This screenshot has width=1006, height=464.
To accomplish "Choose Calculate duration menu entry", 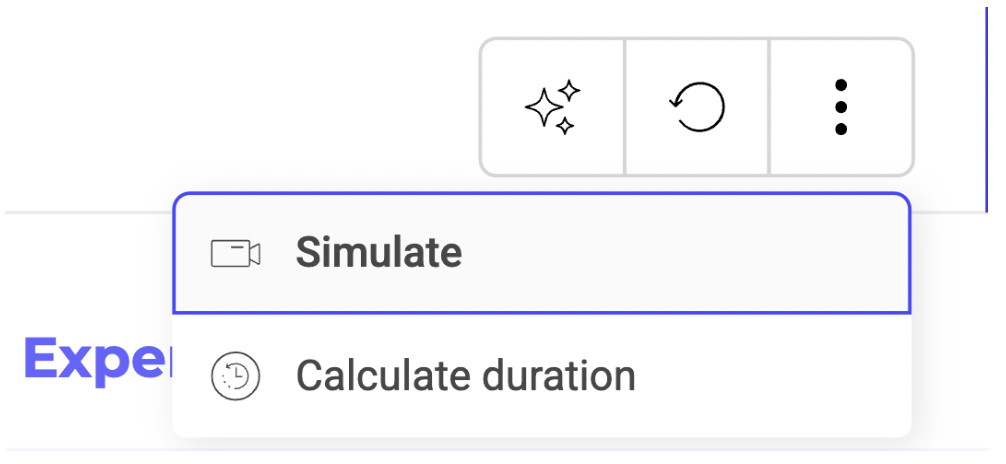I will [x=541, y=375].
